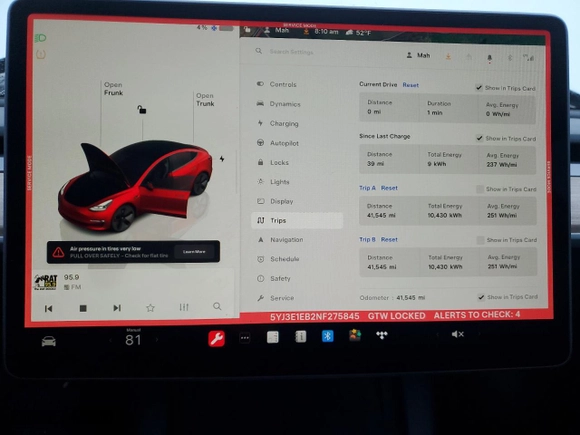Open the Tidal music app
Image resolution: width=580 pixels, height=435 pixels.
pos(382,335)
